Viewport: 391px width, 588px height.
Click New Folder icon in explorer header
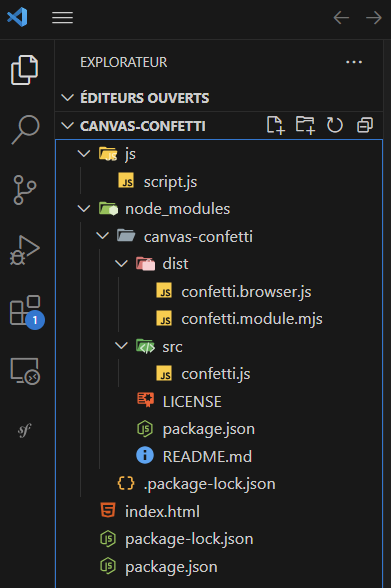(305, 125)
